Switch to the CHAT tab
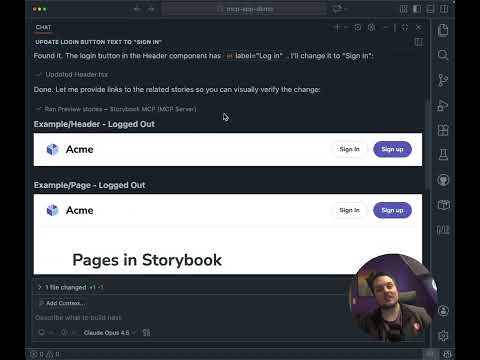The width and height of the screenshot is (480, 360). pos(44,28)
